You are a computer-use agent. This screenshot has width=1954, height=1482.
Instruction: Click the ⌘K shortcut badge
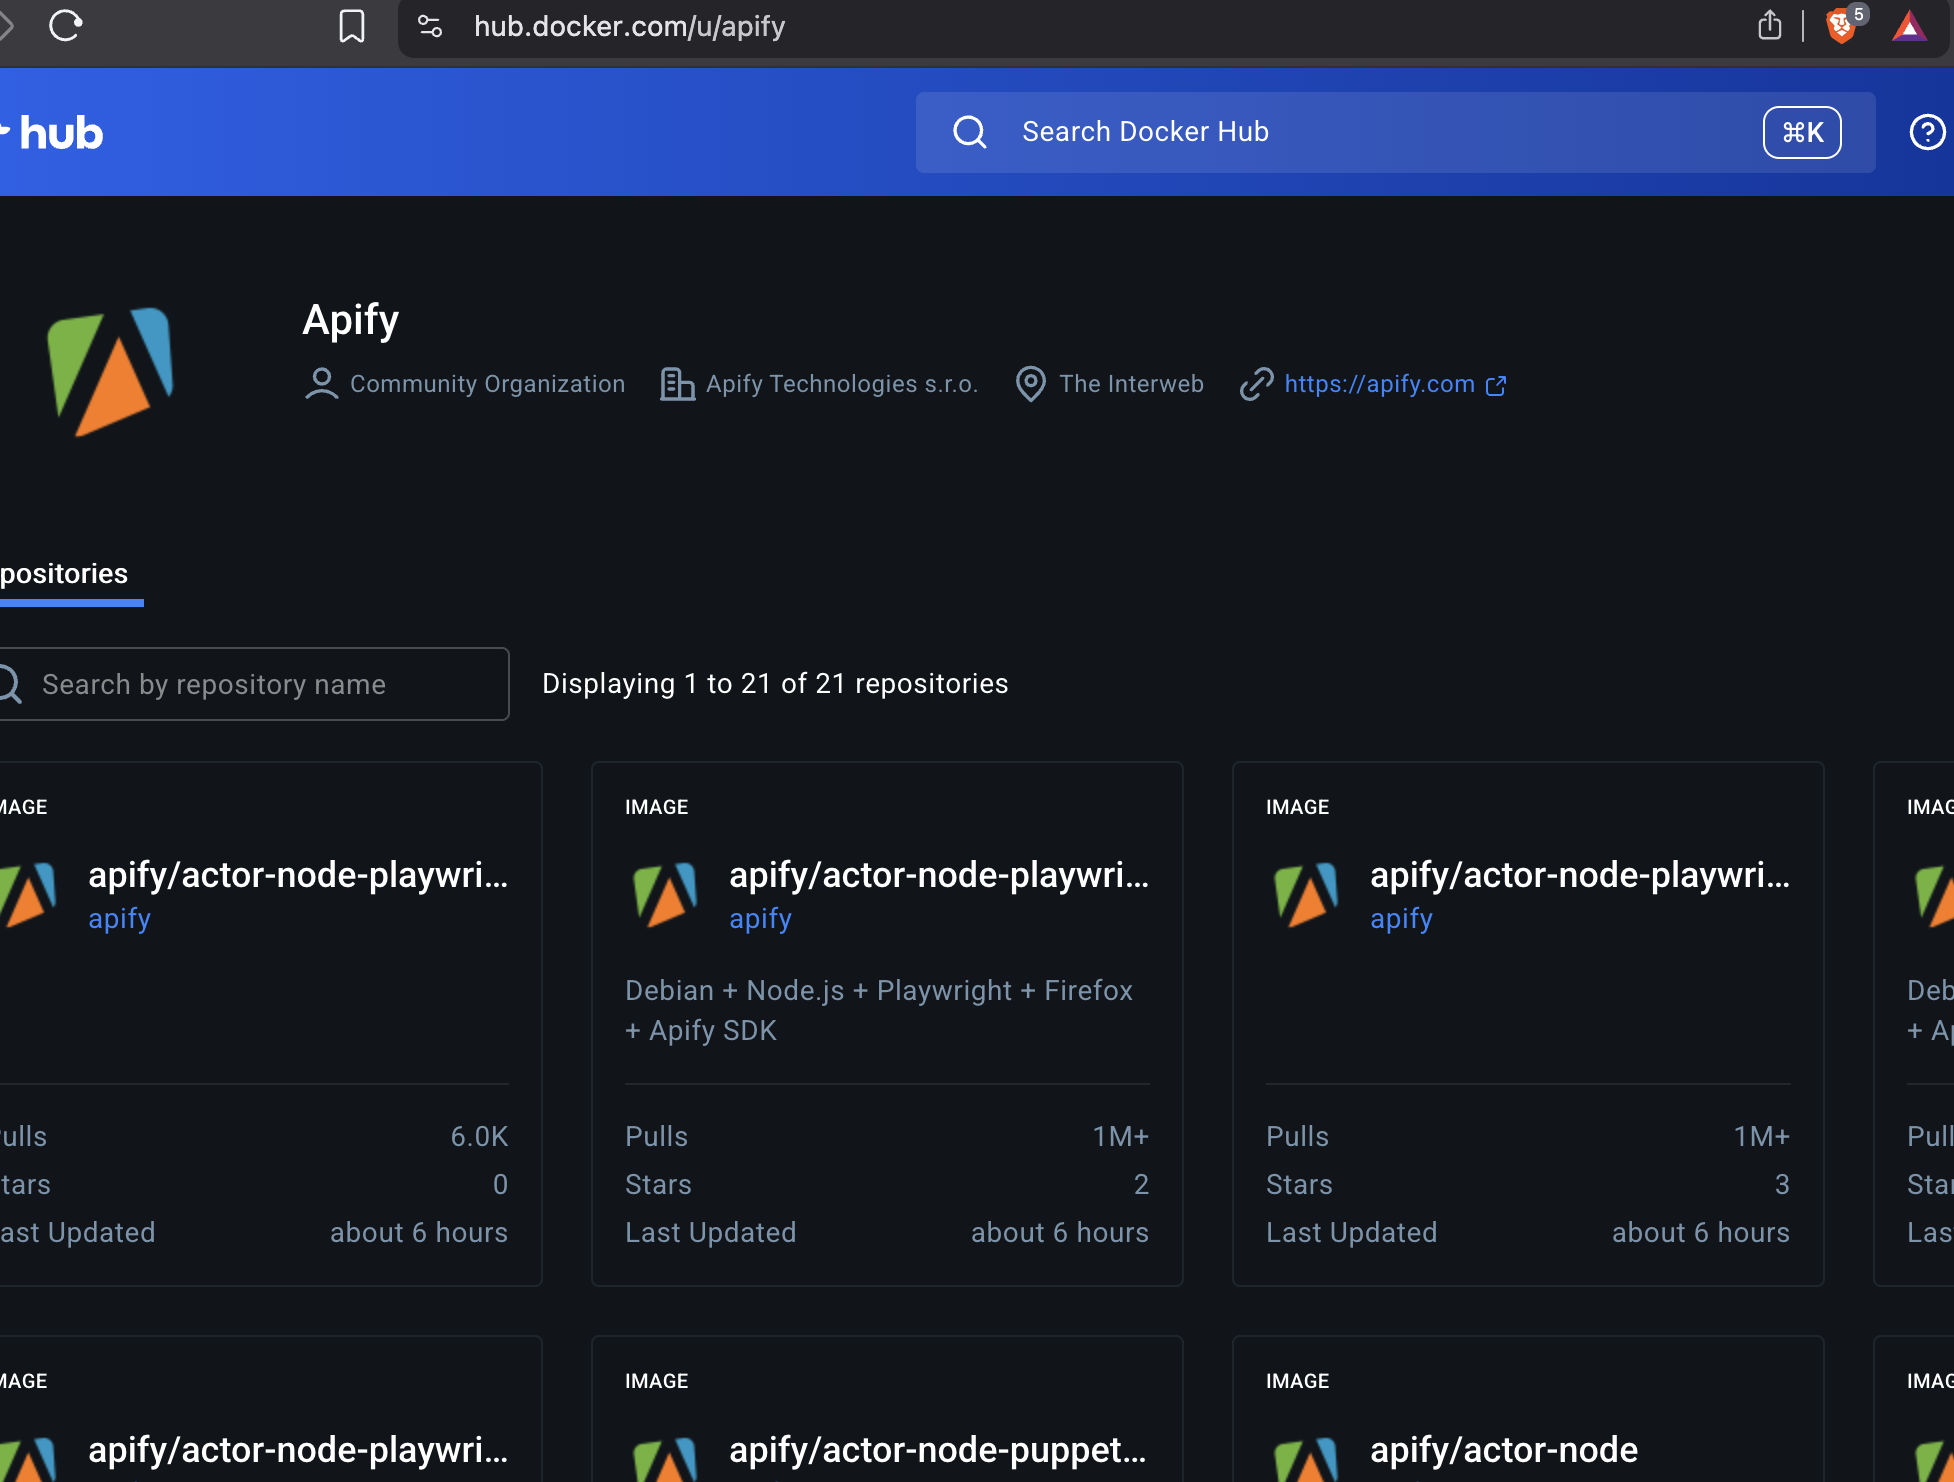tap(1802, 132)
